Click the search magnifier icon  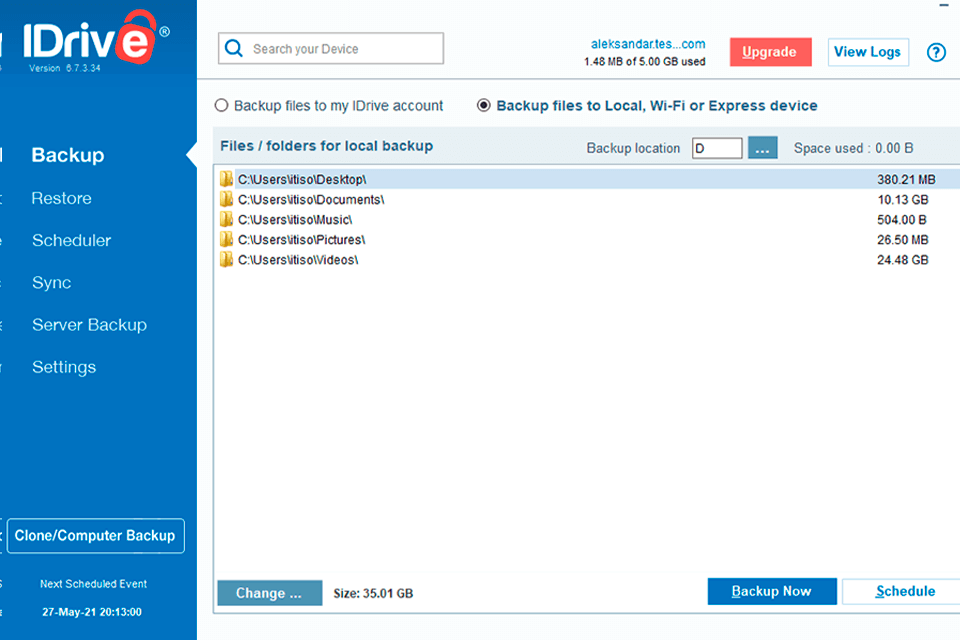[x=234, y=48]
